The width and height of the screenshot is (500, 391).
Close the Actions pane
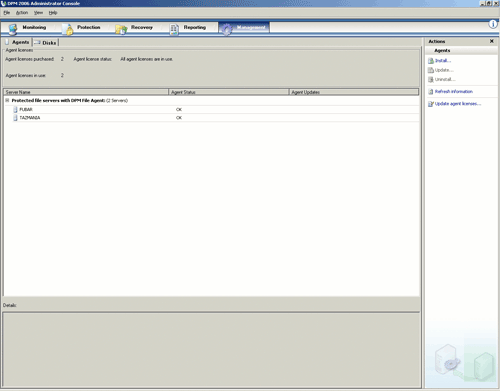click(x=492, y=41)
